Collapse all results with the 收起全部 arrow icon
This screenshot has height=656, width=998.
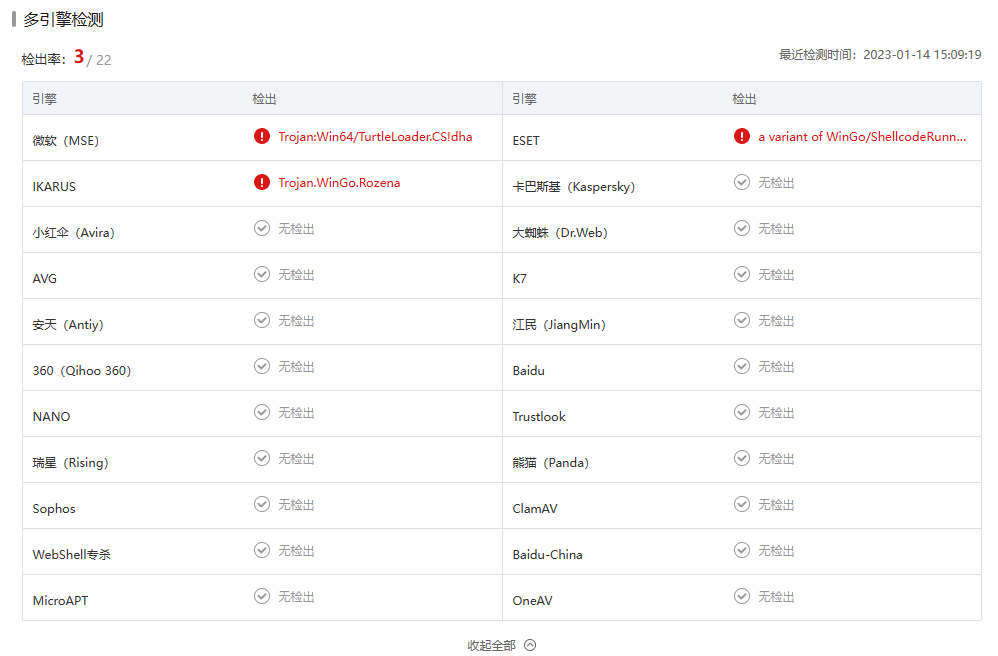pos(530,645)
